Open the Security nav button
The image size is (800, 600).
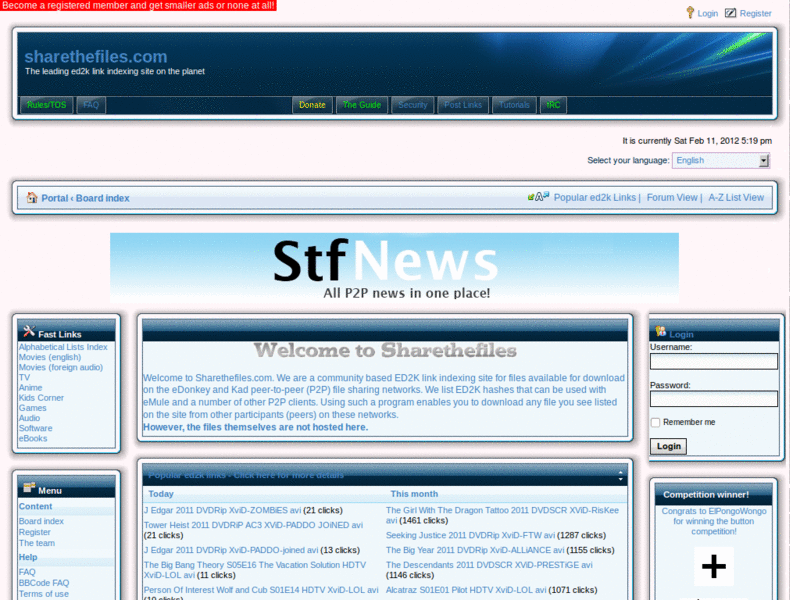tap(412, 105)
